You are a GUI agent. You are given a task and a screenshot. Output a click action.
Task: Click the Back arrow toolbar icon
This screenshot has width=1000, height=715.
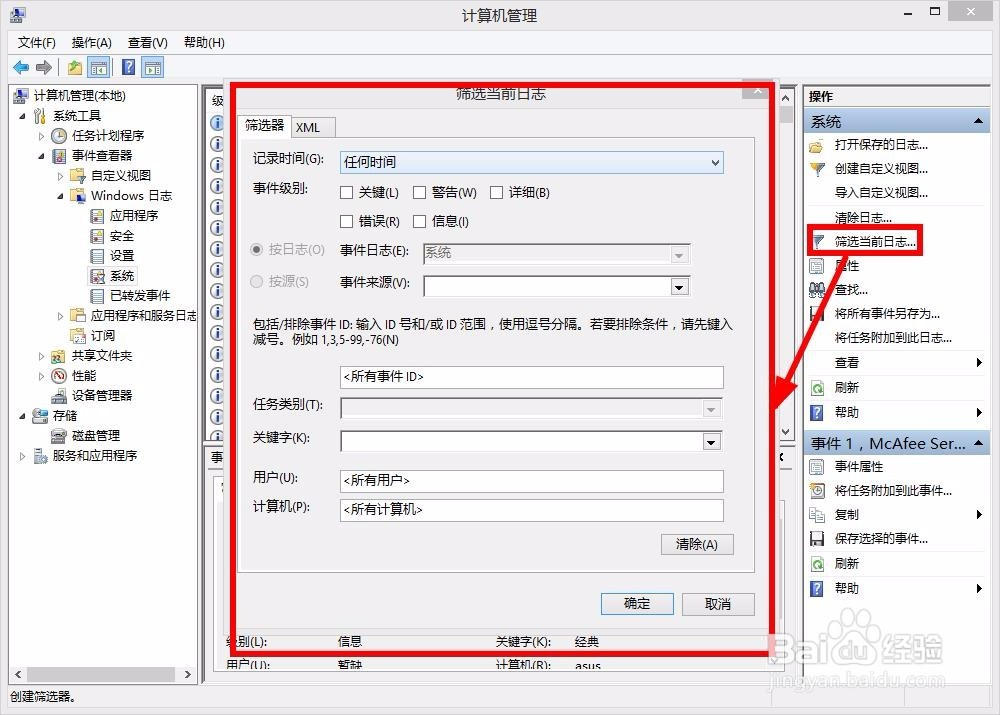pyautogui.click(x=21, y=67)
